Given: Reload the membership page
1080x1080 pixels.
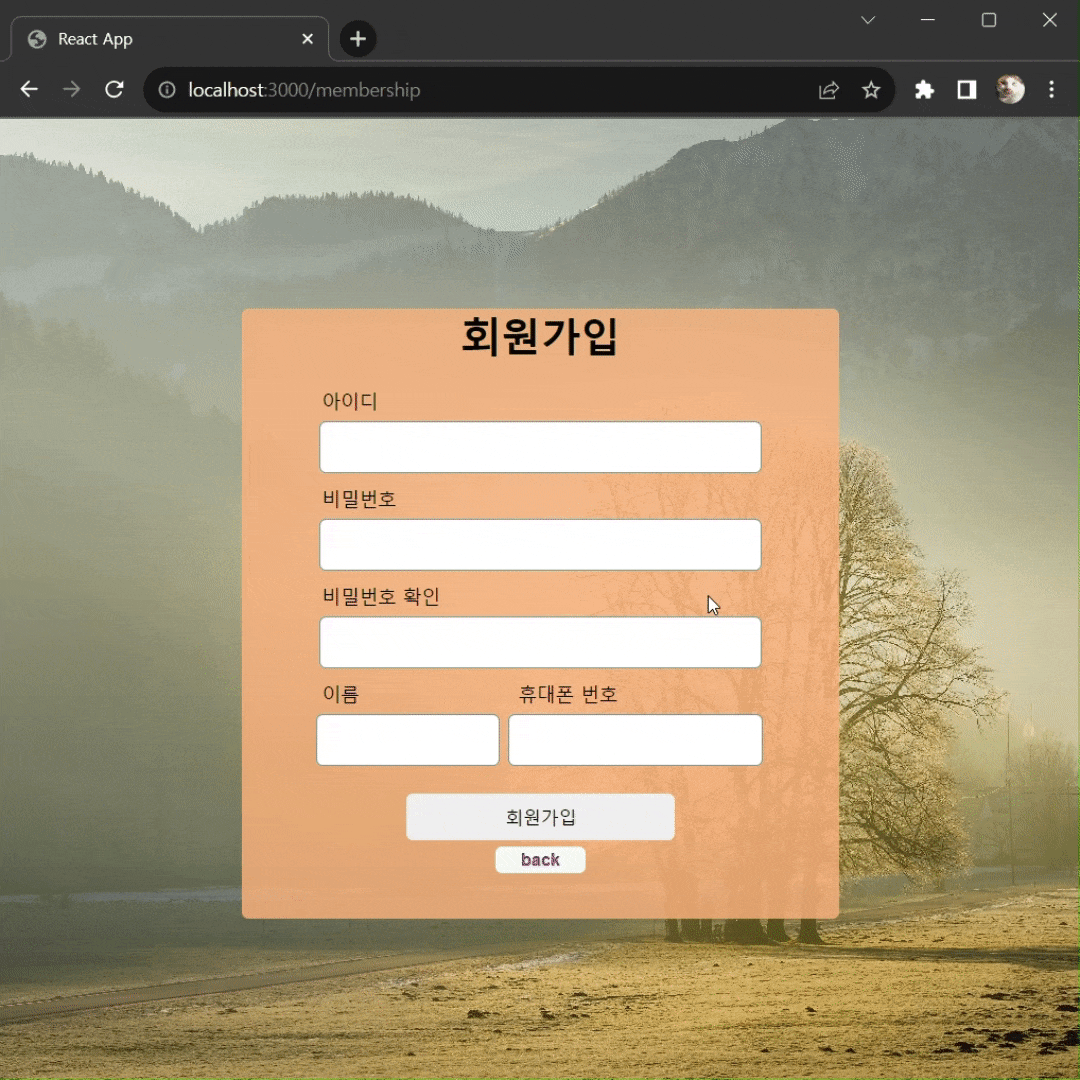Looking at the screenshot, I should (x=114, y=90).
